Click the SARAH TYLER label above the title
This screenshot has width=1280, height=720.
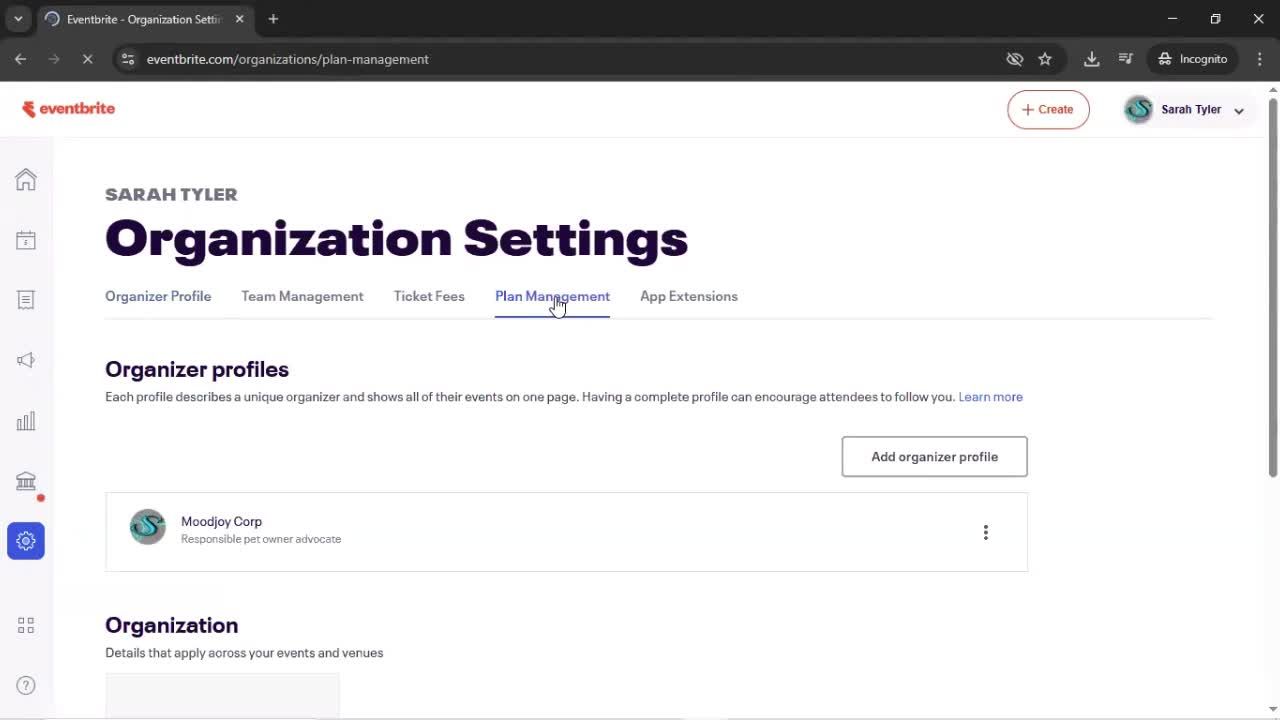point(171,194)
